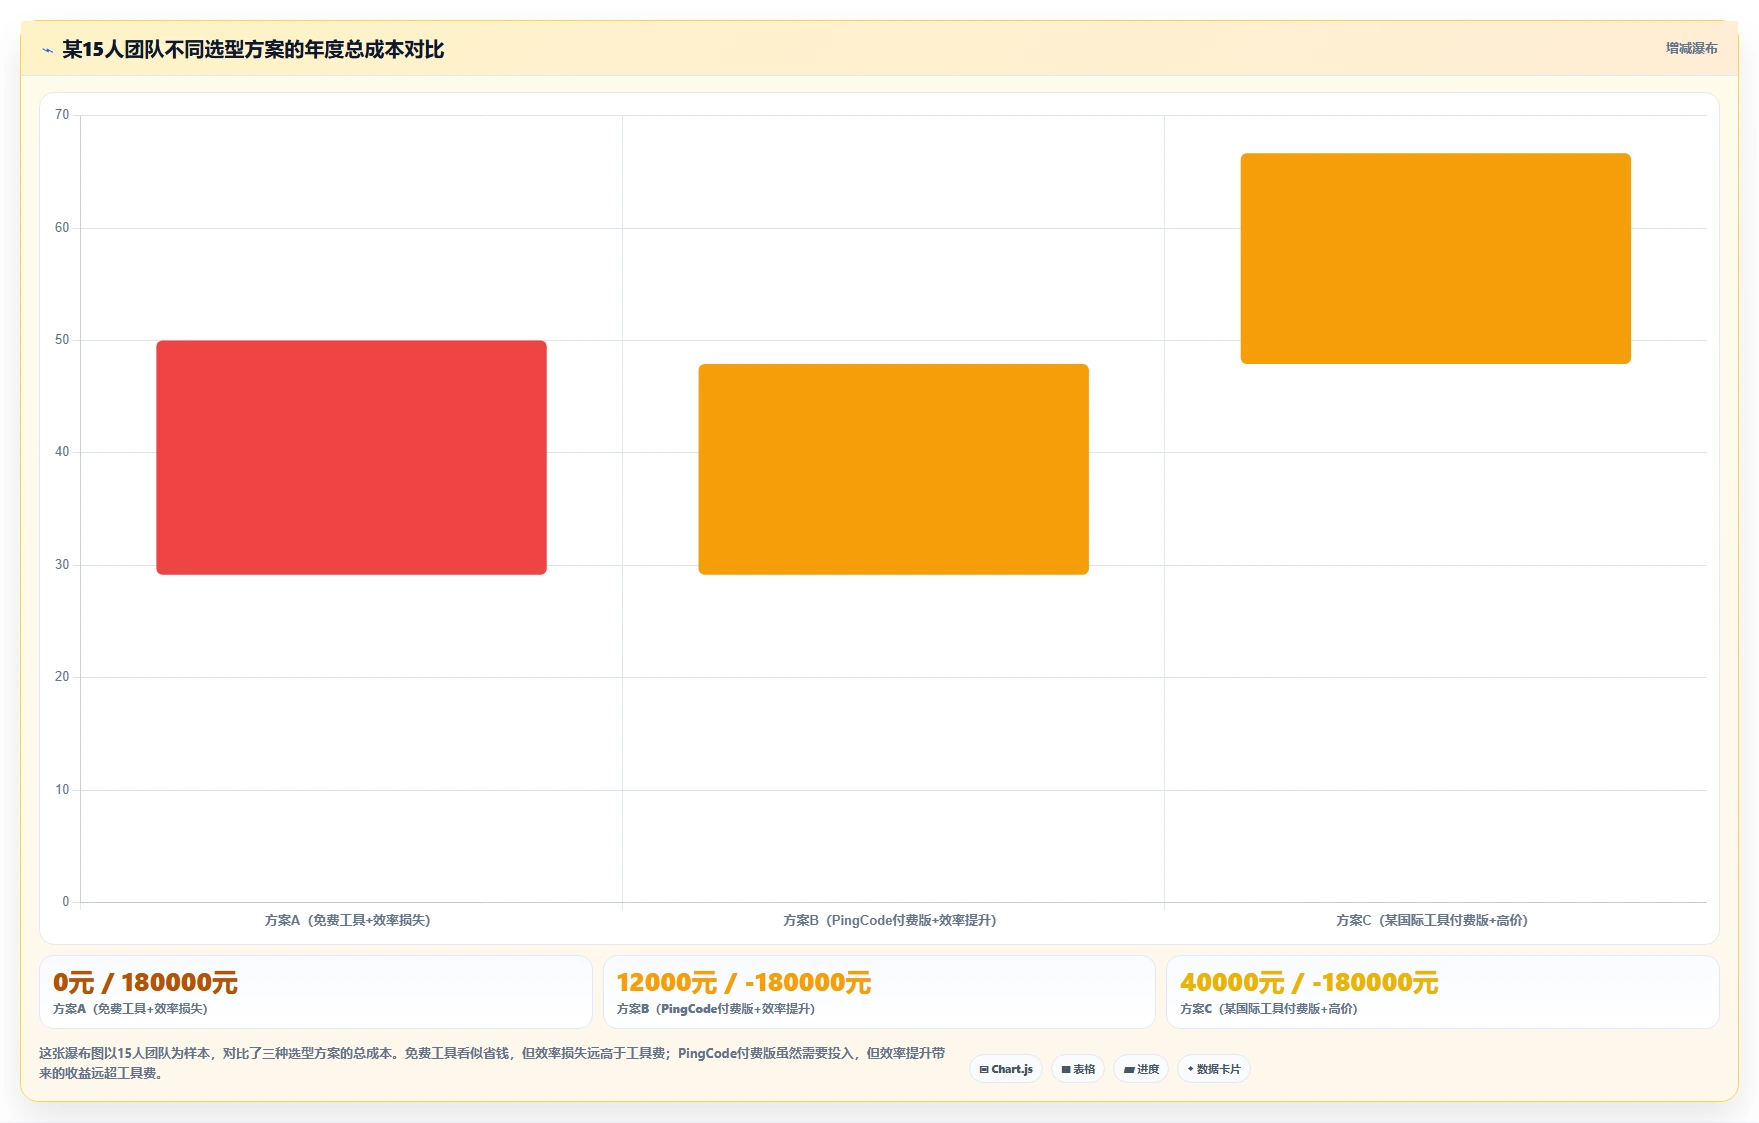1759x1123 pixels.
Task: Click the x-axis label 方案C（某国际工具付费版+高价）
Action: pos(1432,920)
